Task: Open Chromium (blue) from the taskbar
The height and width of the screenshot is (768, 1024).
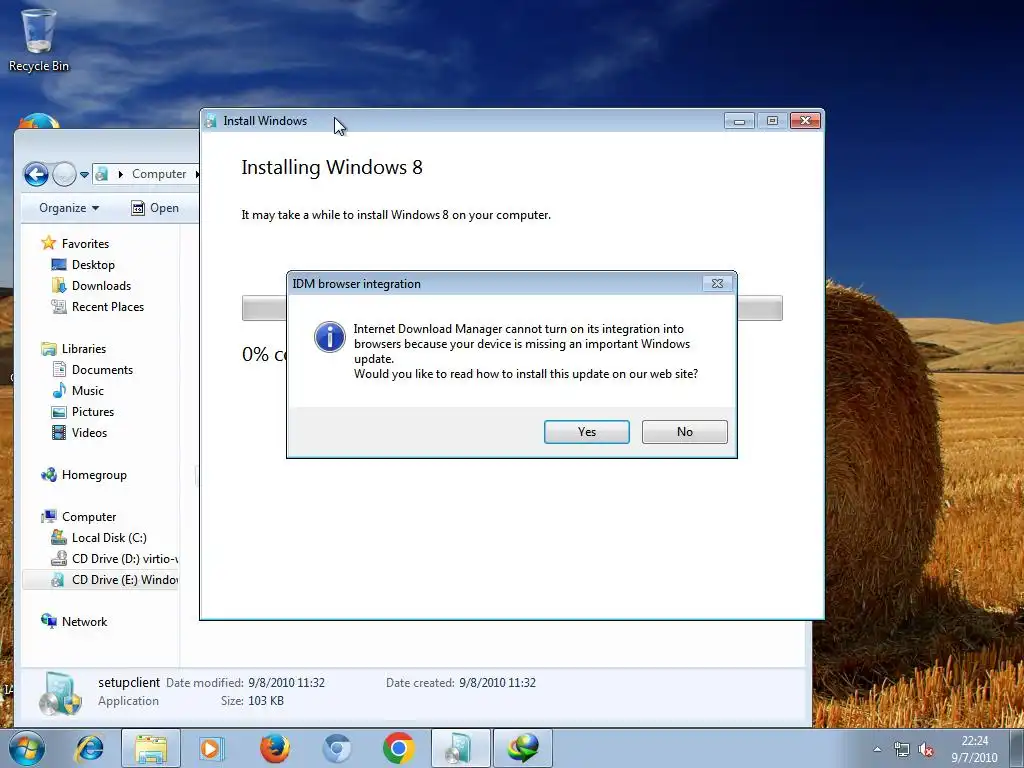Action: 336,748
